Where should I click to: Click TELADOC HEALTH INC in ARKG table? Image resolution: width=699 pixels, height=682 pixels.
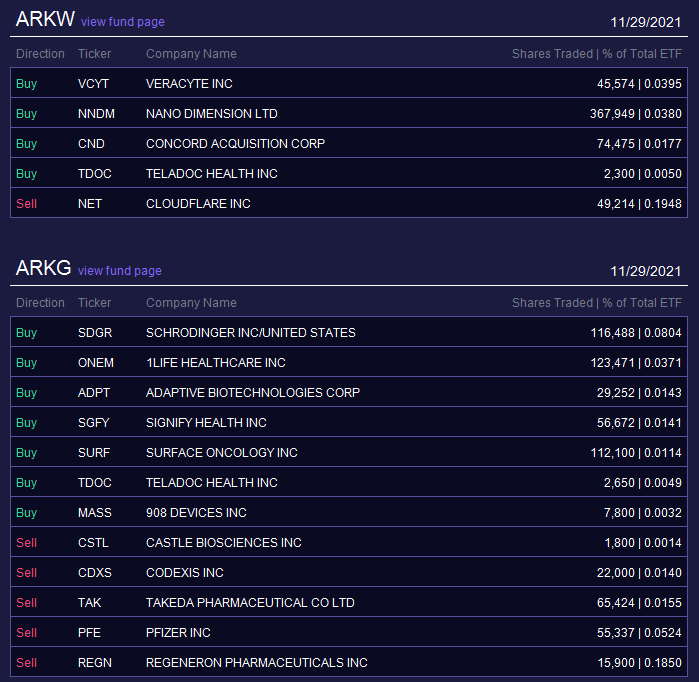(x=211, y=482)
